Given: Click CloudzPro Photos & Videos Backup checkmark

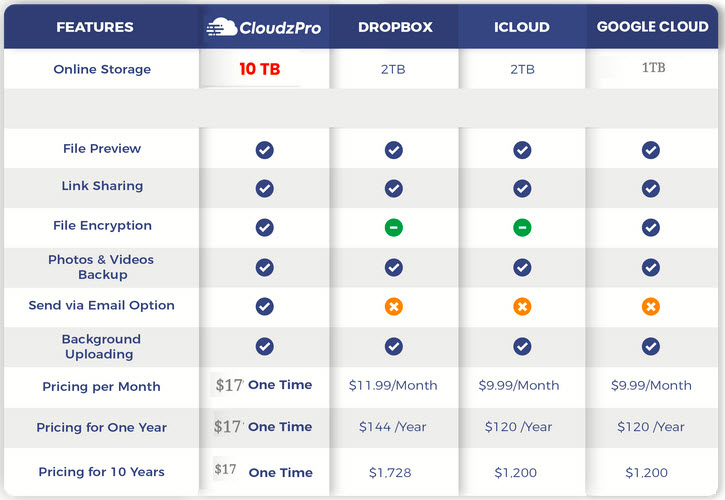Looking at the screenshot, I should [x=264, y=267].
